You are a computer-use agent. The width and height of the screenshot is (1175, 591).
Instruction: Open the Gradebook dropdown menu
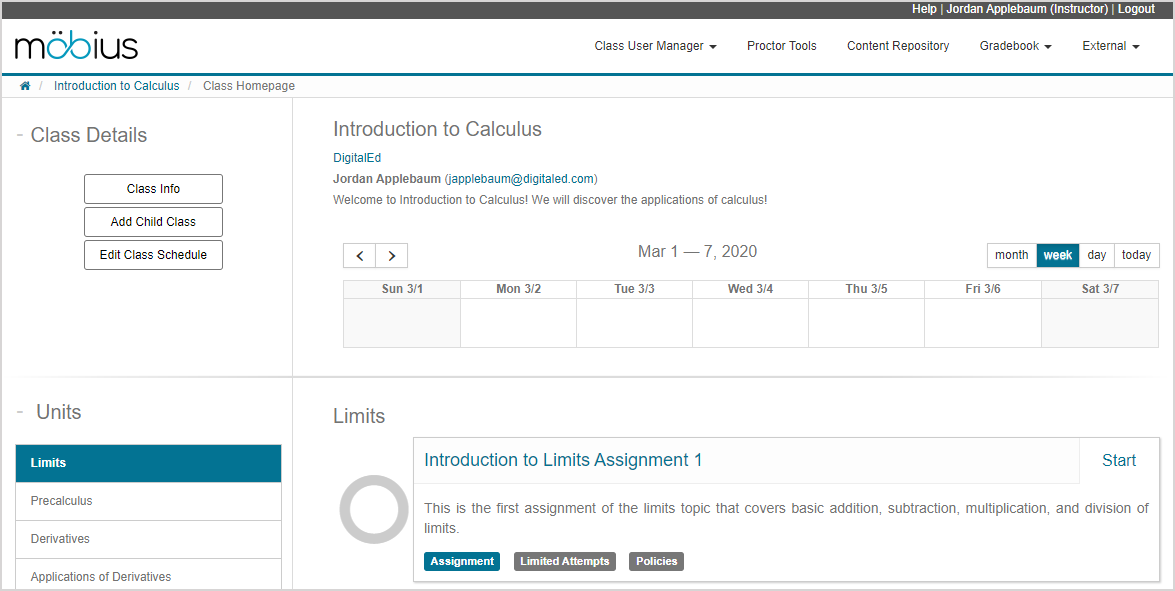point(1015,46)
